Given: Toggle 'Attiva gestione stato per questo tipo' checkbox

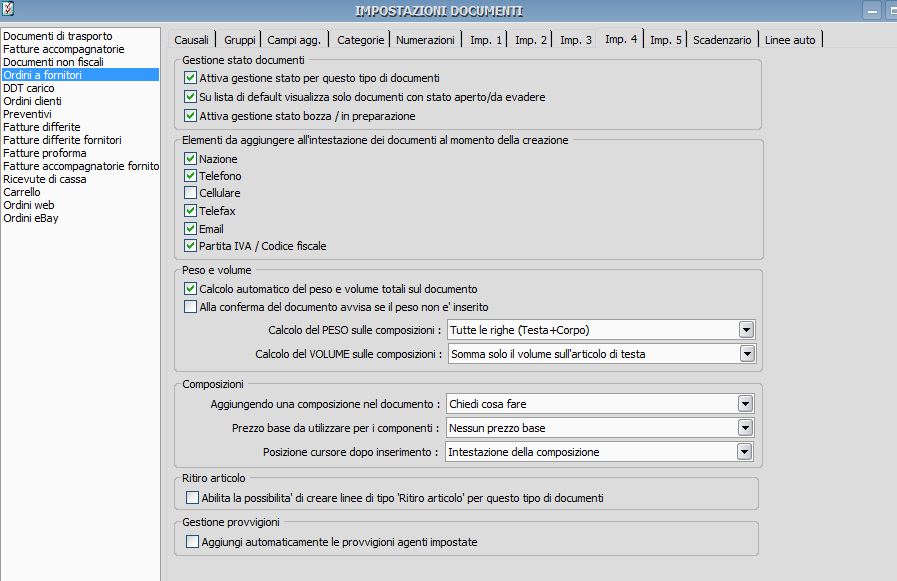Looking at the screenshot, I should 190,77.
